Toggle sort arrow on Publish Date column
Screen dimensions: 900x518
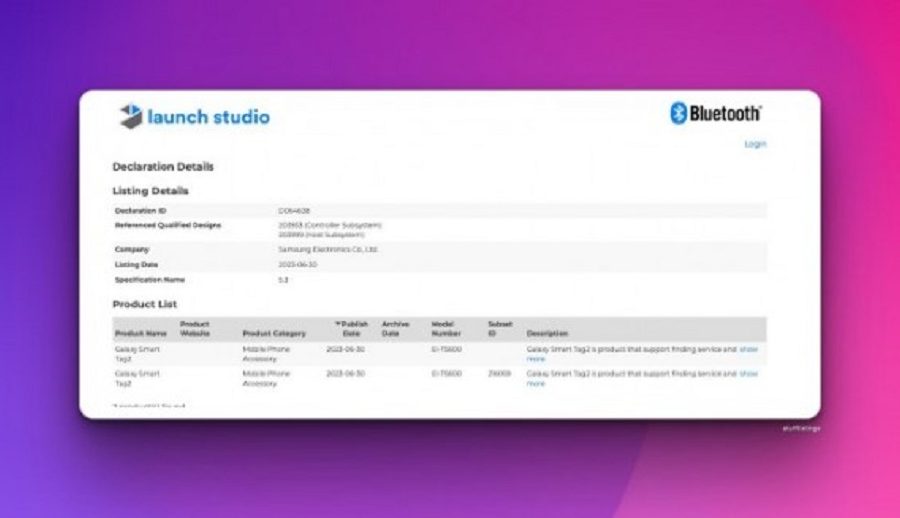point(337,324)
